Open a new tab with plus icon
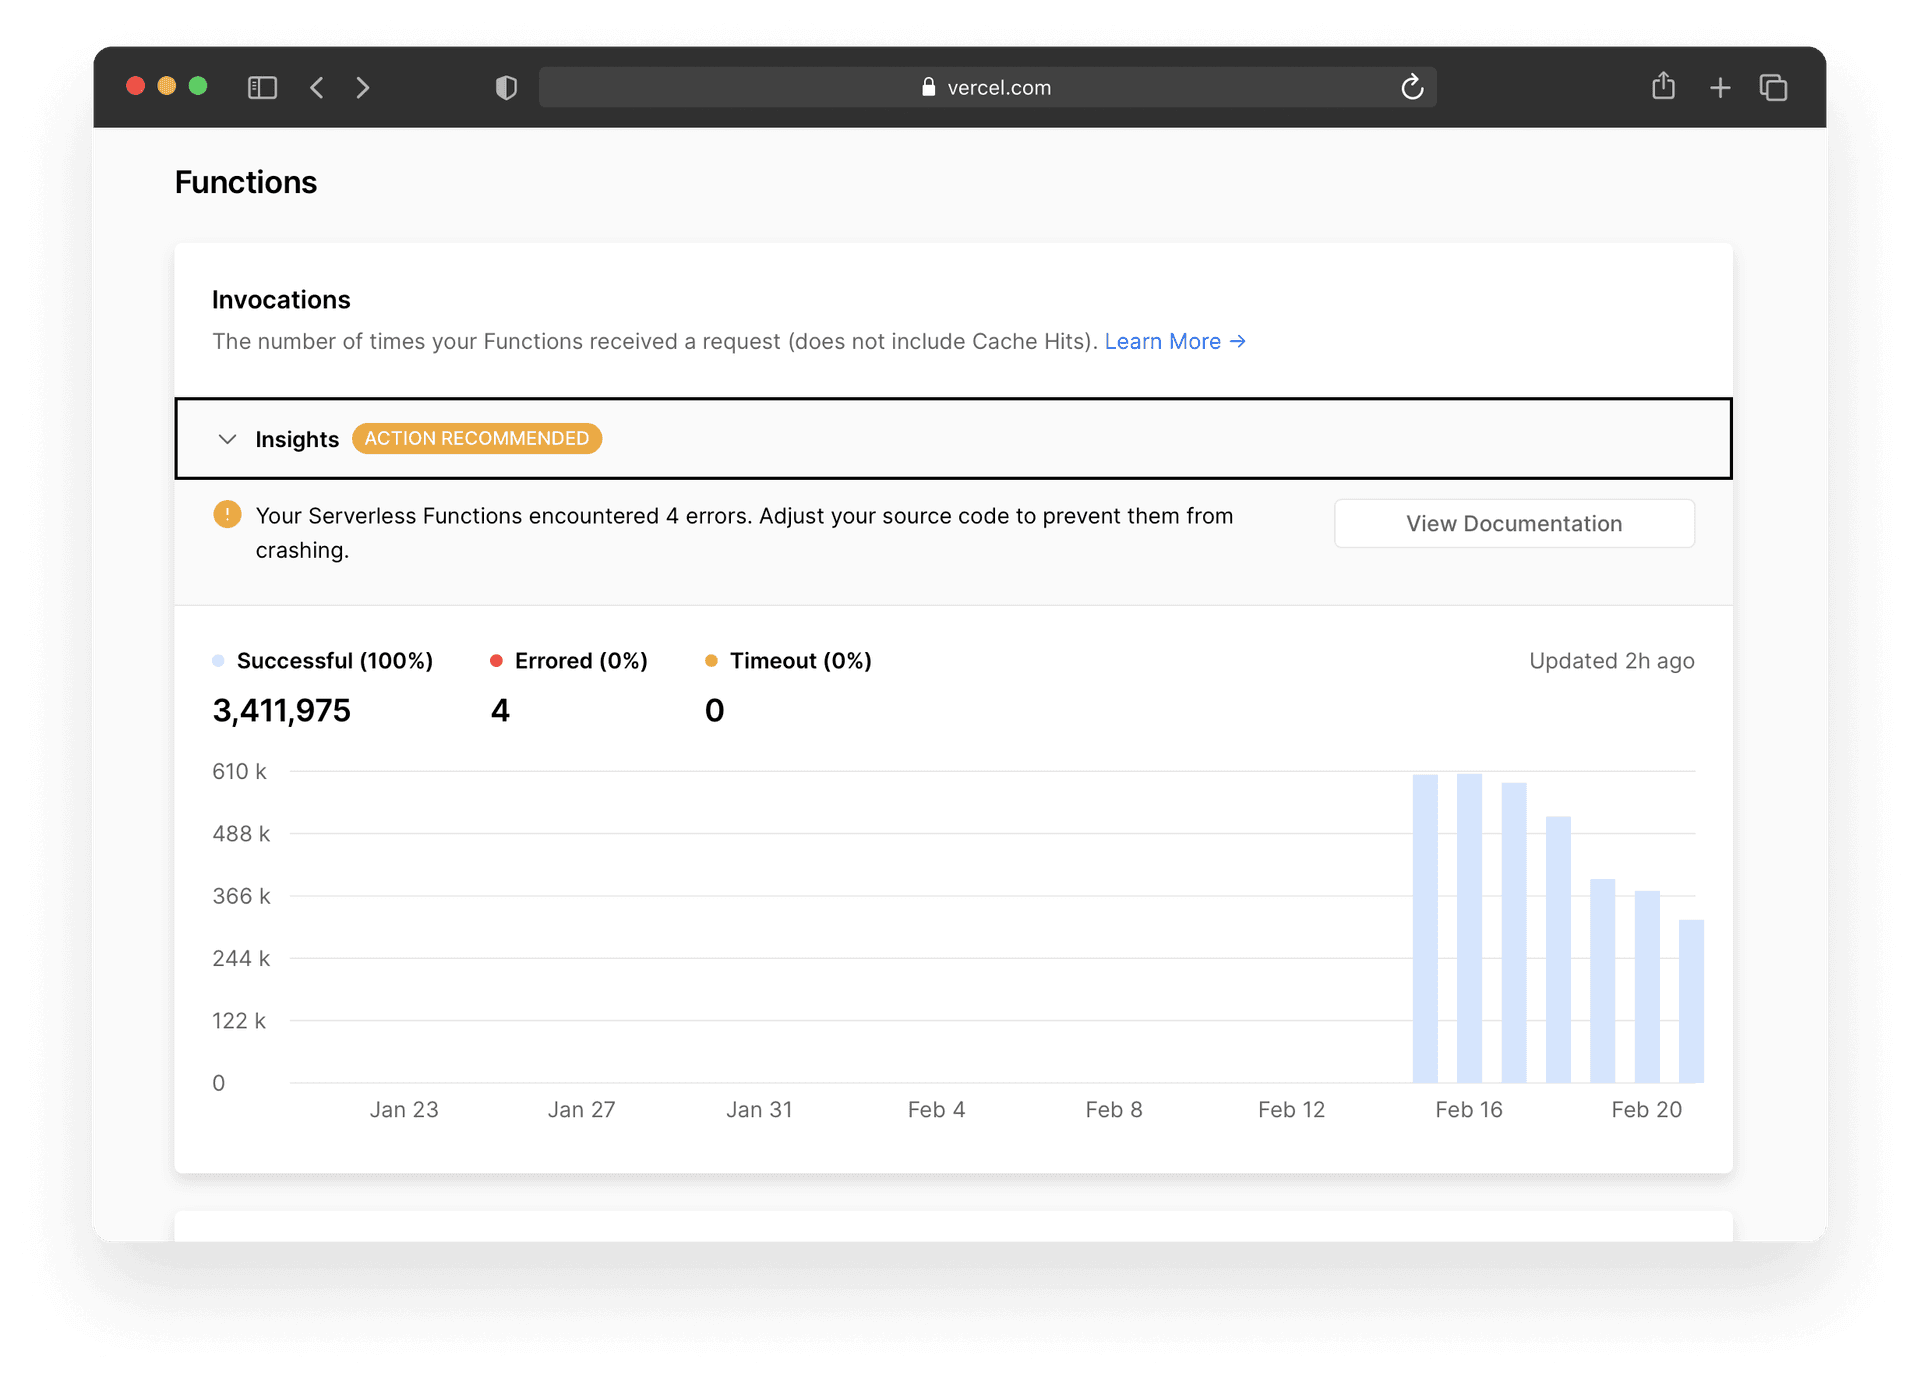1920x1382 pixels. [1720, 88]
